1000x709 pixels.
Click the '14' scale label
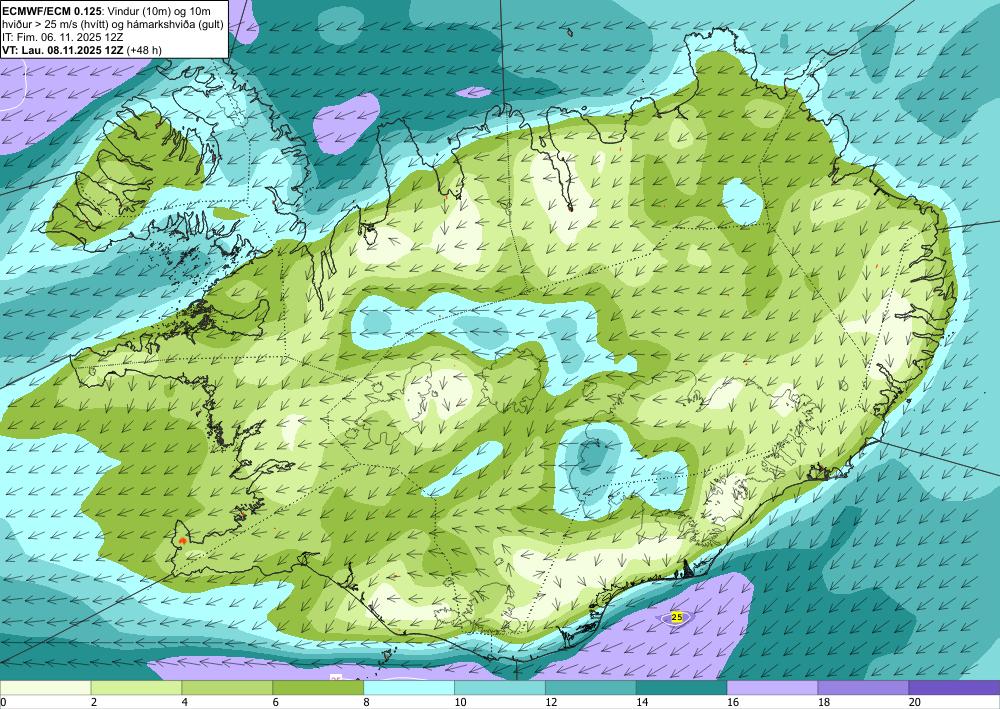pyautogui.click(x=642, y=703)
